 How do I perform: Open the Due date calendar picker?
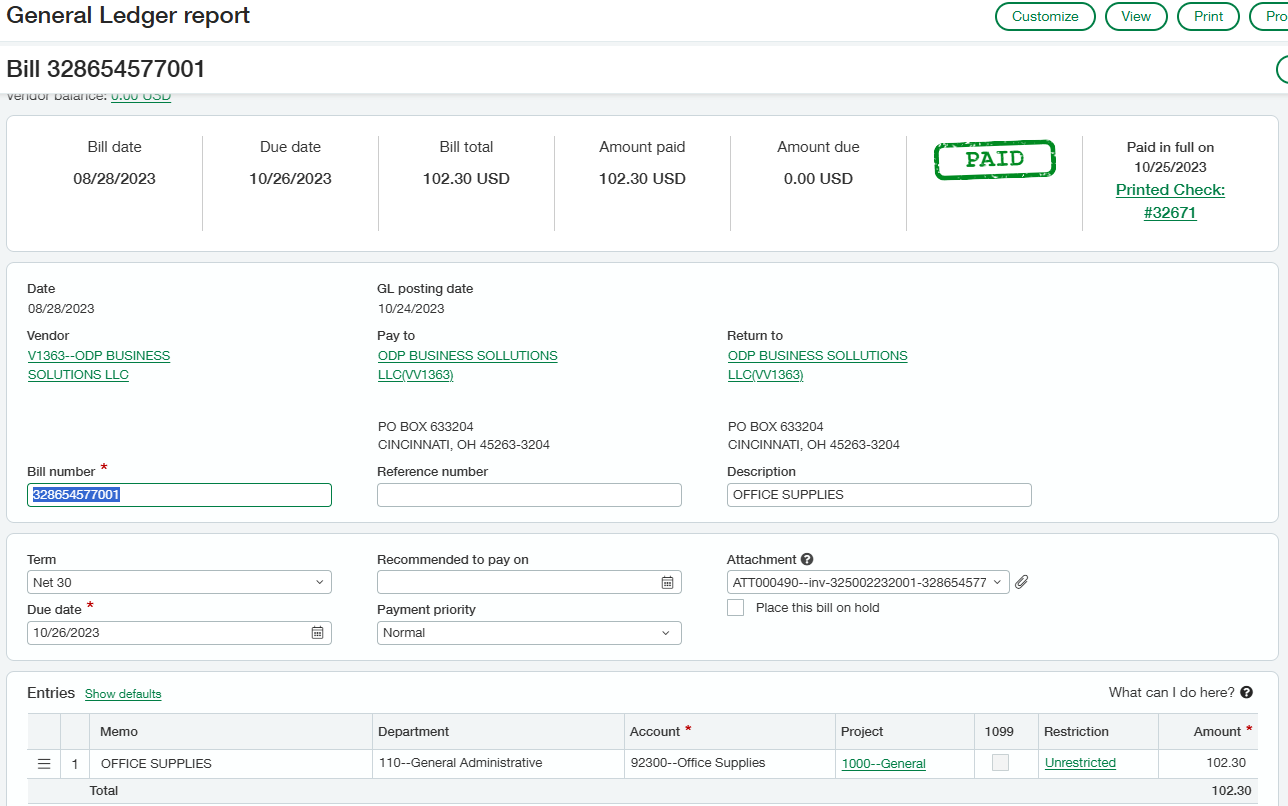[318, 632]
